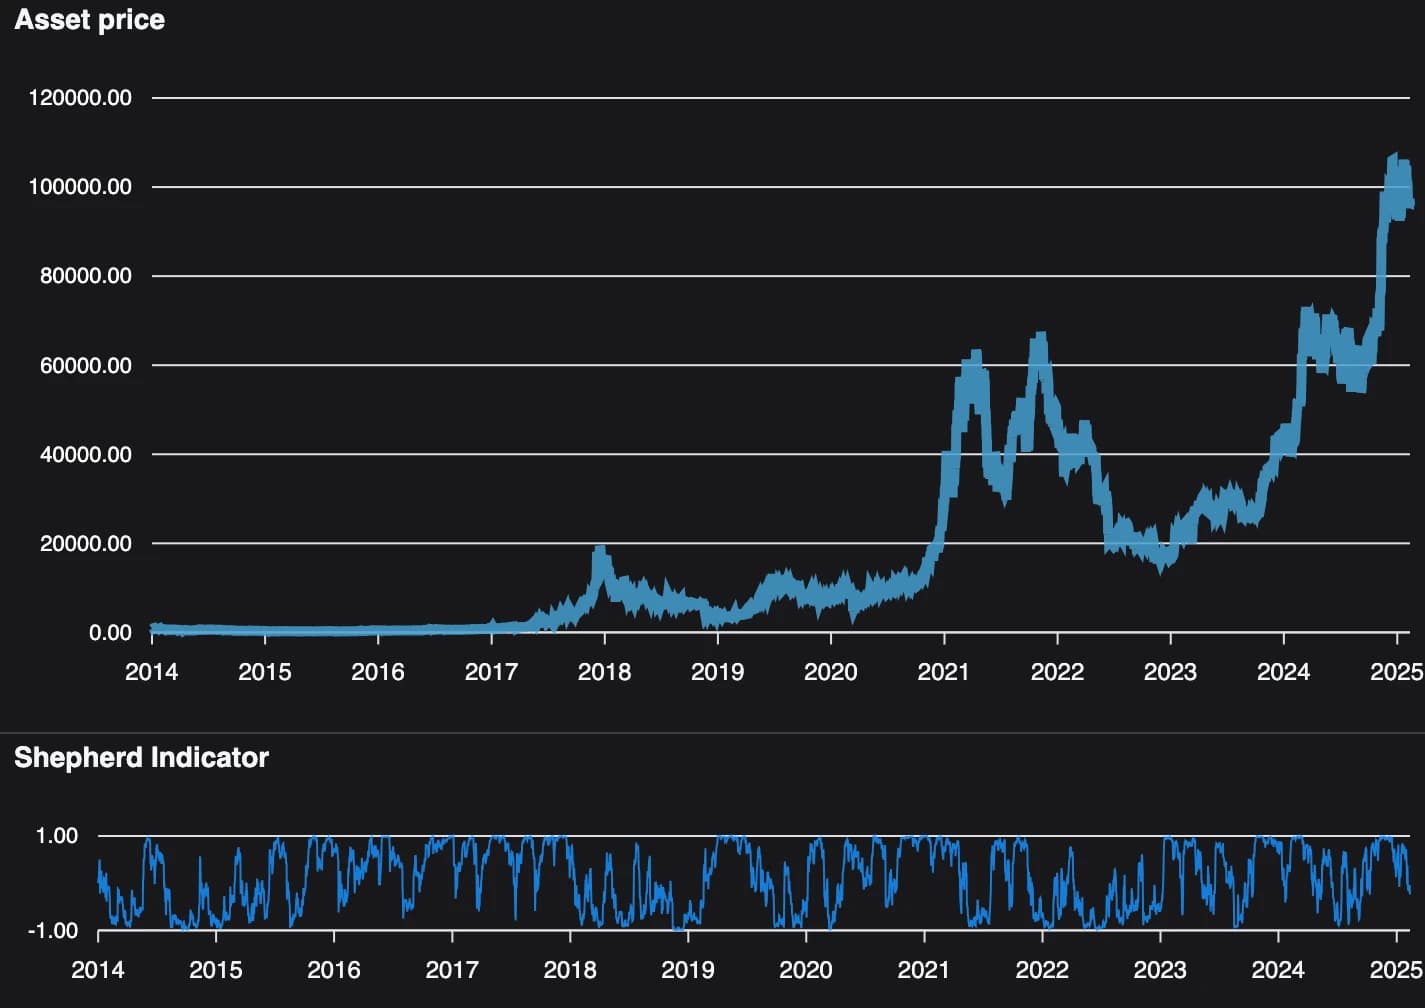Select the 100000.00 y-axis label
Screen dimensions: 1425x1008
[80, 187]
